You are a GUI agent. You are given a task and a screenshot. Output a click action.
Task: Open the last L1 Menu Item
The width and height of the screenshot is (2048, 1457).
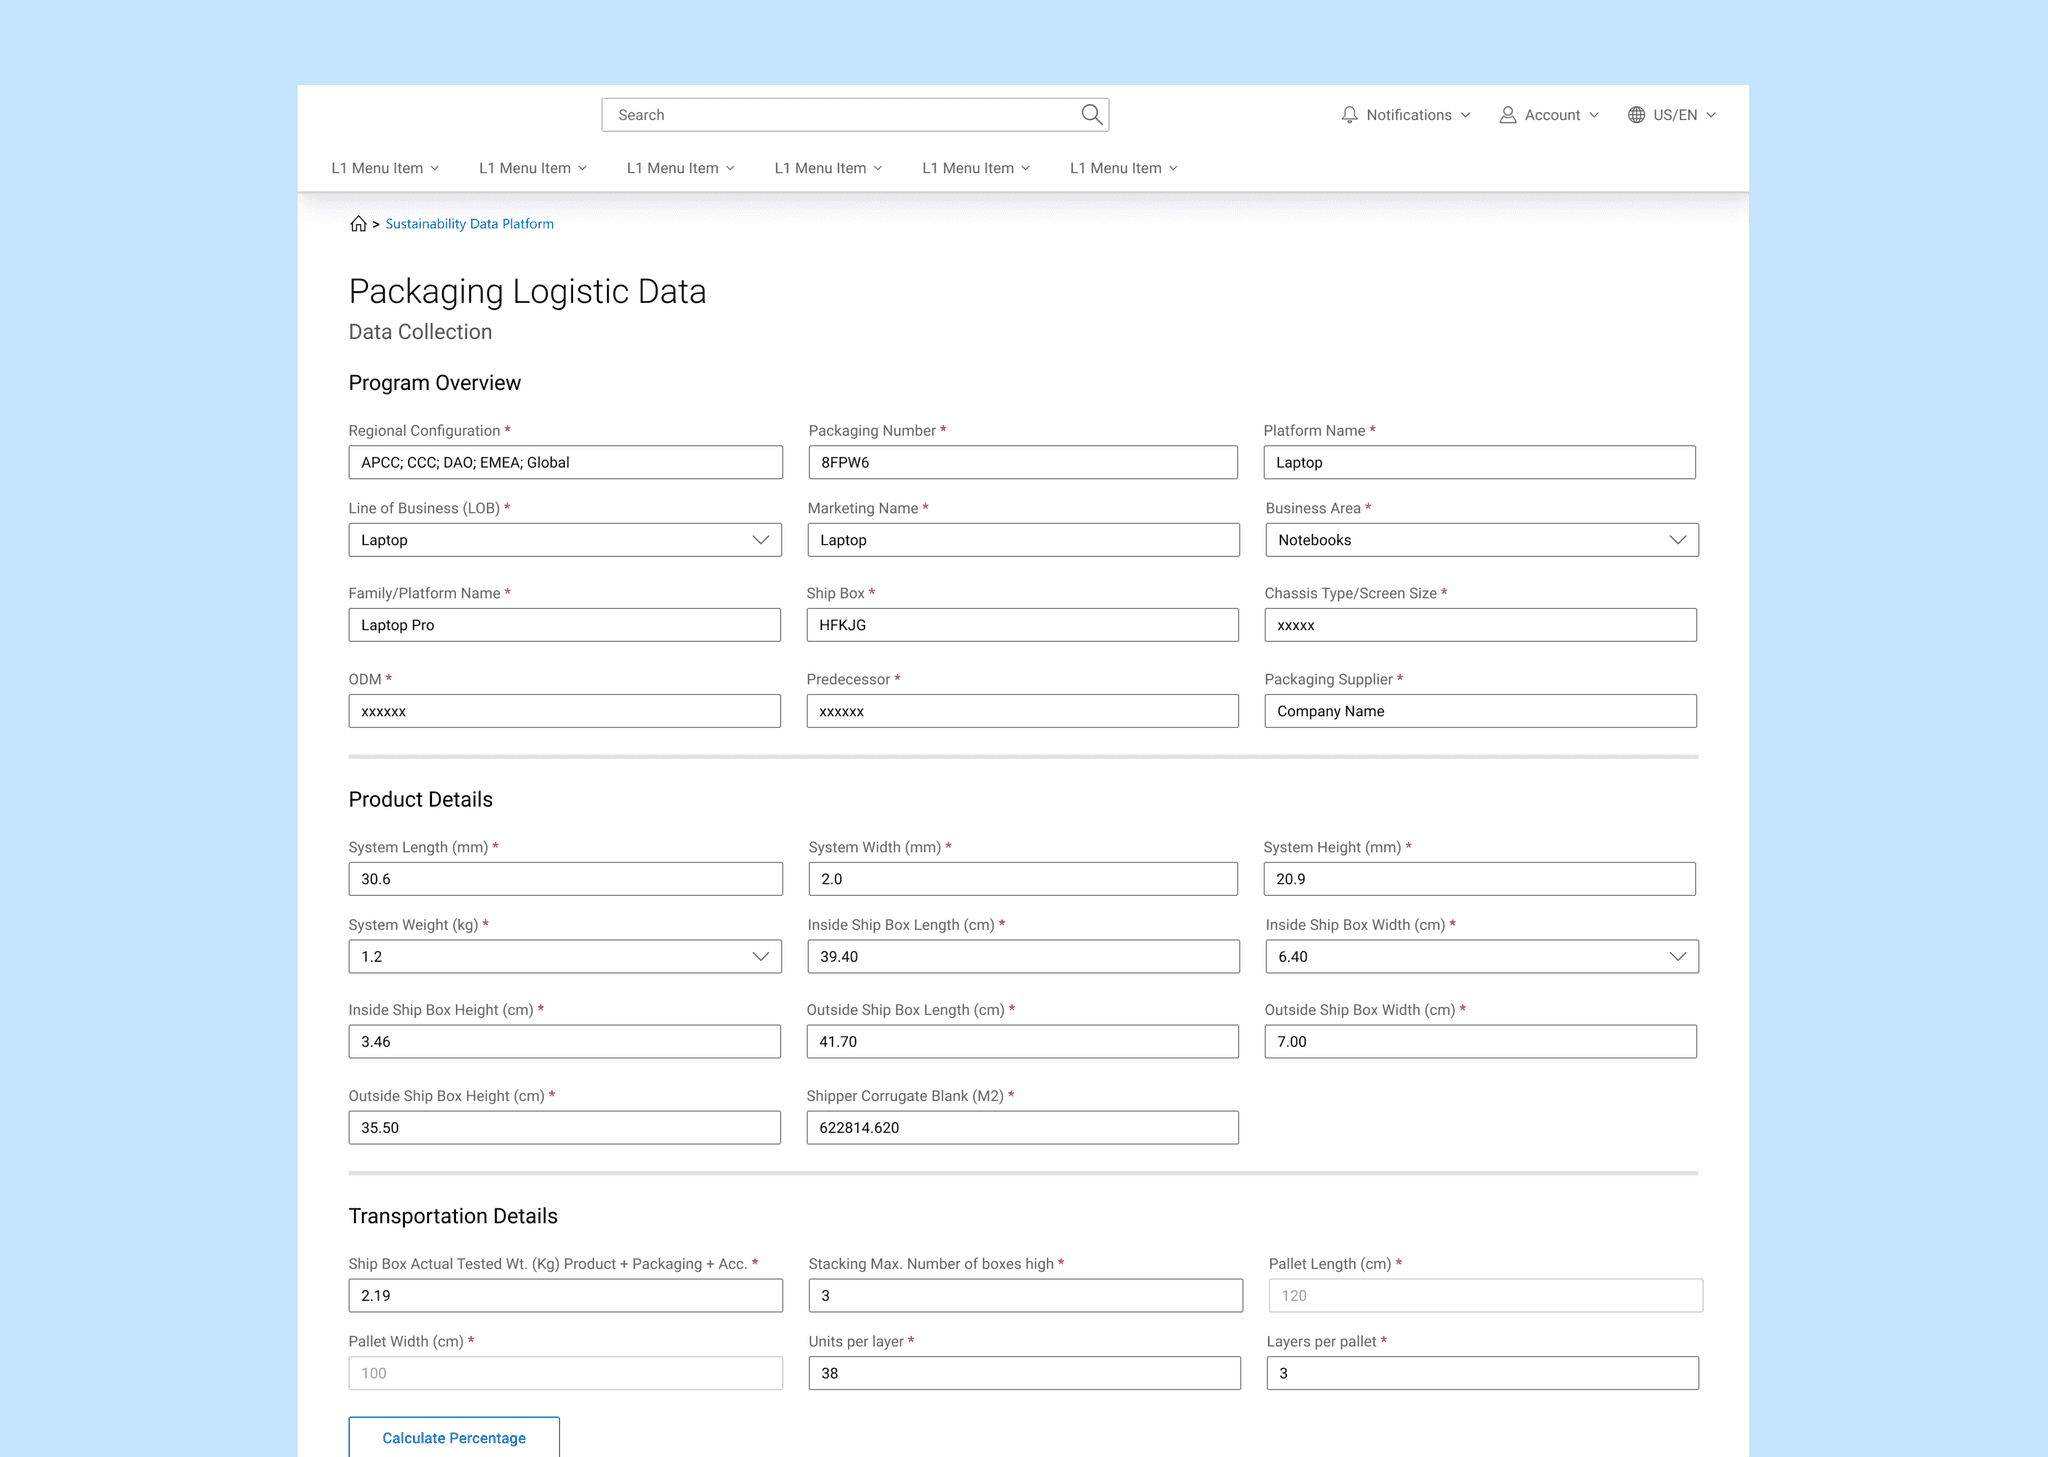tap(1123, 168)
